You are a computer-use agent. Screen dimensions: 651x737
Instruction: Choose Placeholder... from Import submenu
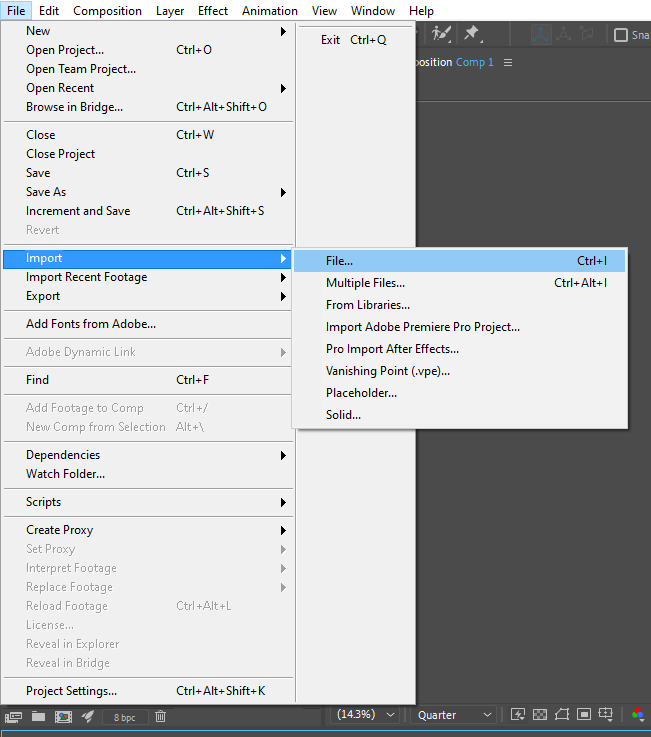tap(459, 393)
